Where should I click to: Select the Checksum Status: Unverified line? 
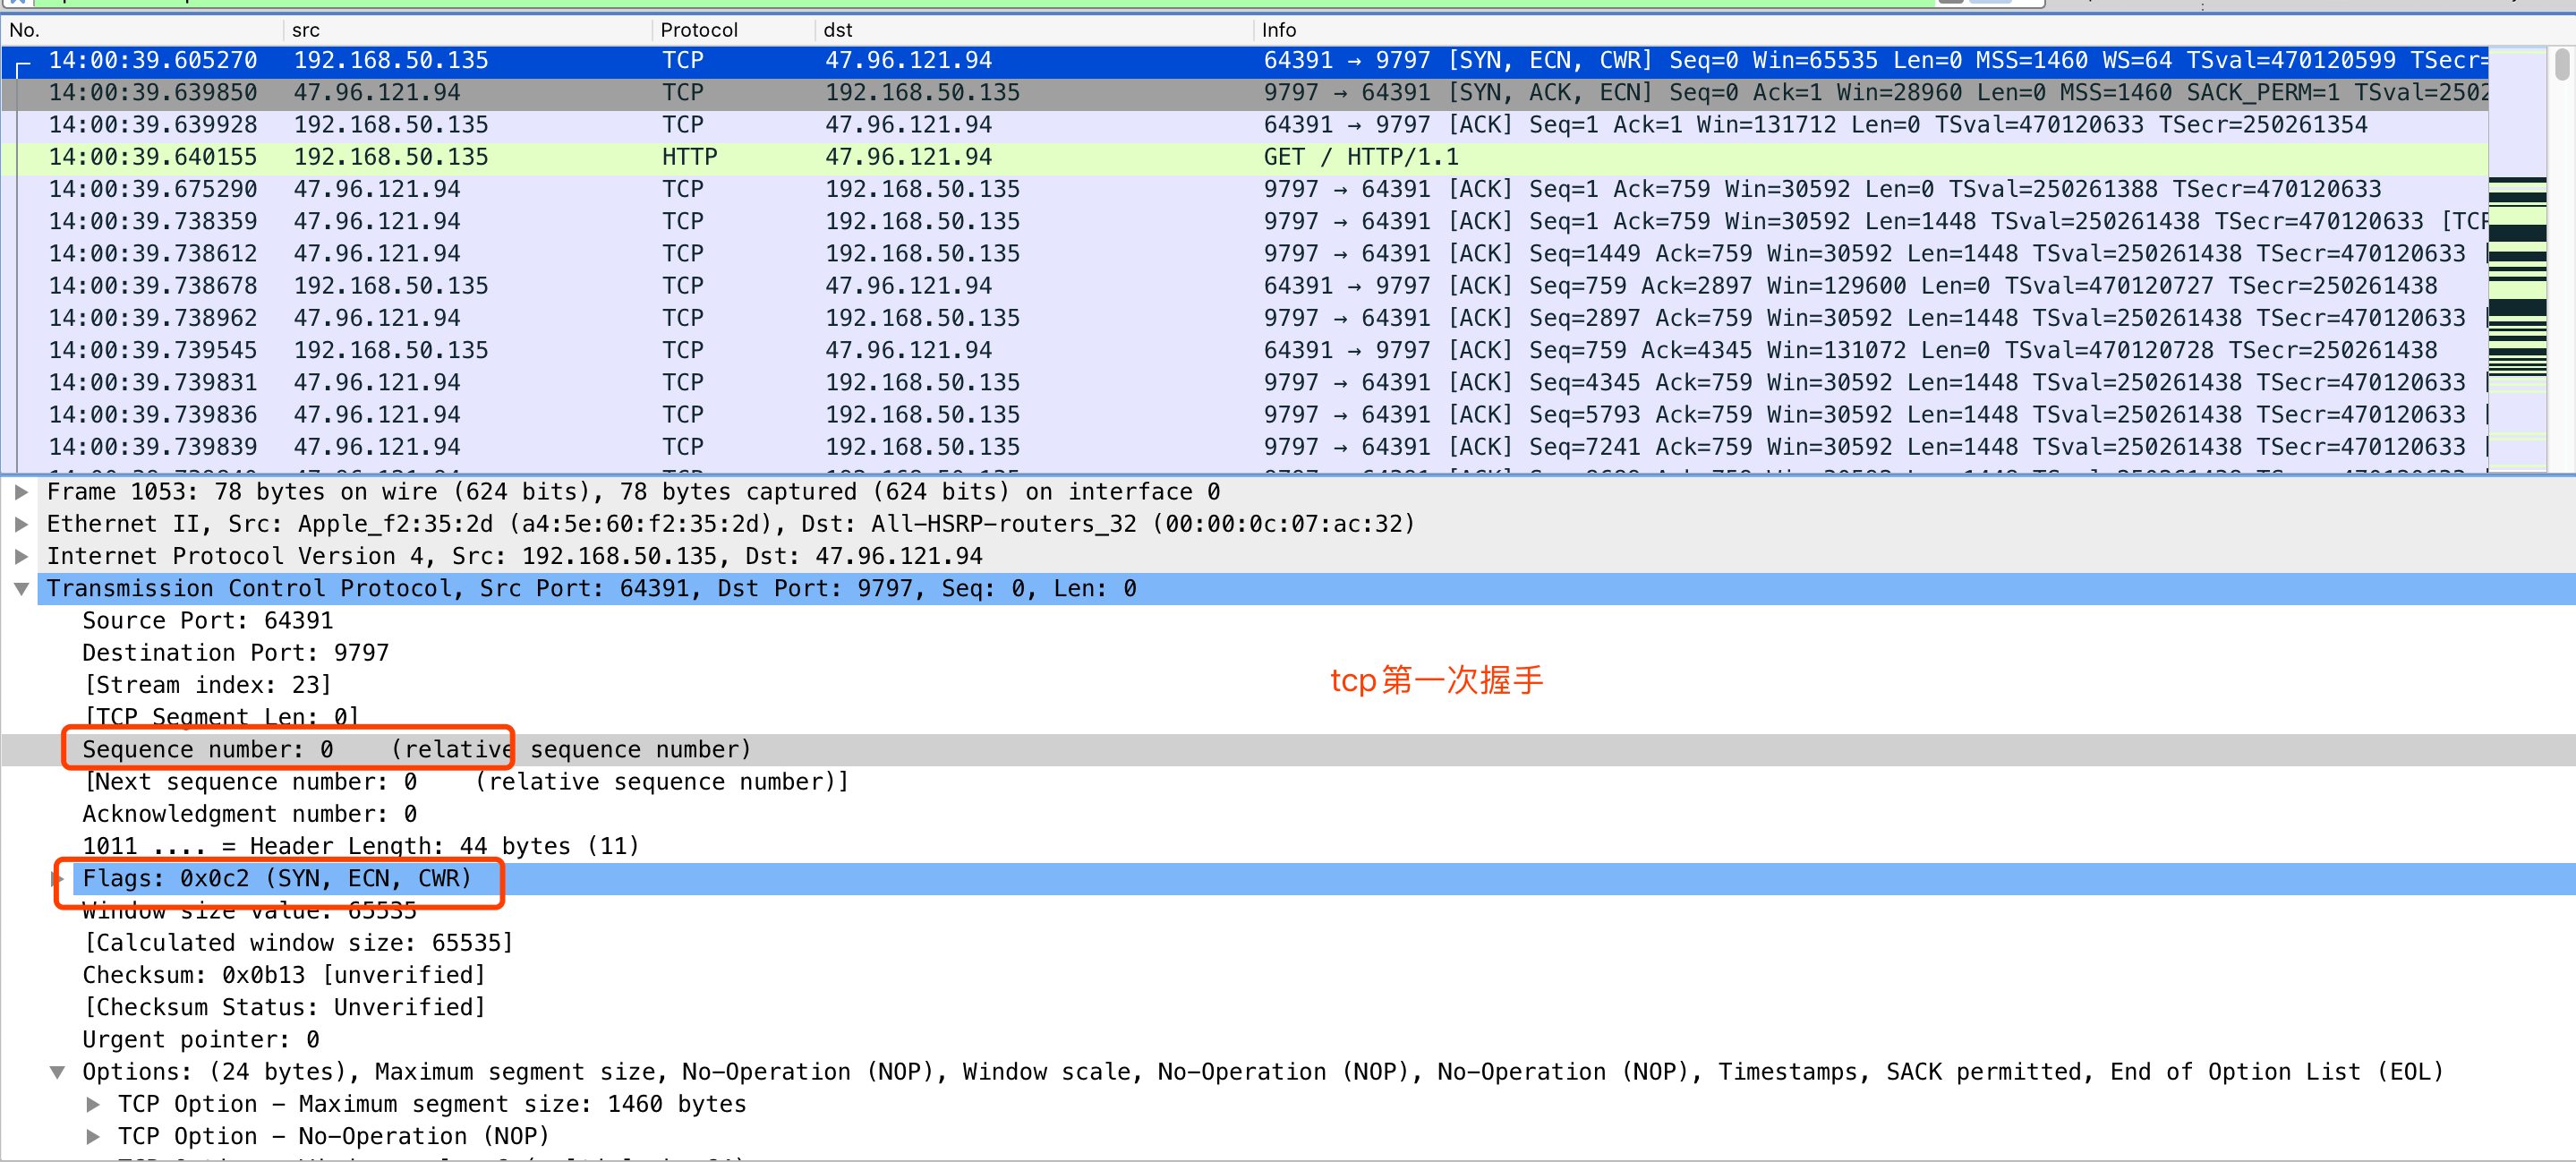pos(284,1007)
